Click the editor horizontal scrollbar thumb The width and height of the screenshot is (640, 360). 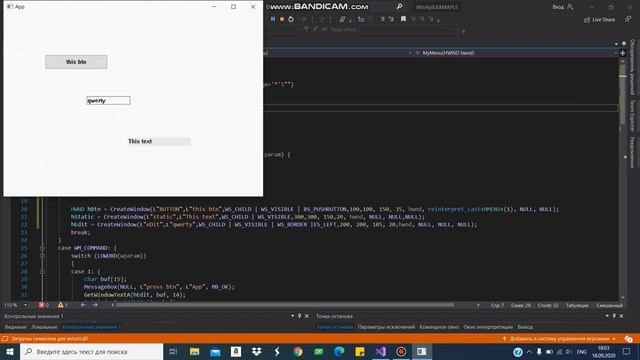point(284,305)
